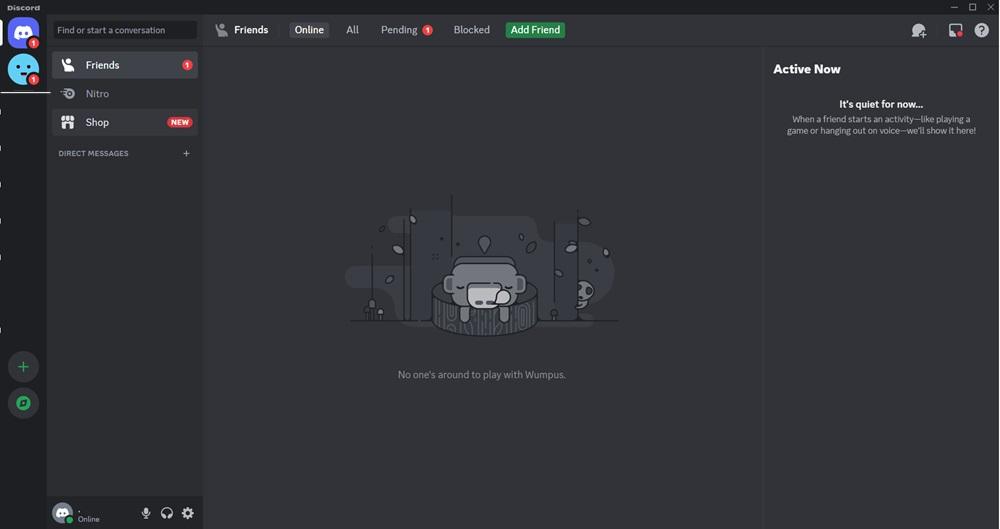This screenshot has width=1000, height=529.
Task: Click 'No one's around to play with Wumpus.'
Action: (x=482, y=375)
